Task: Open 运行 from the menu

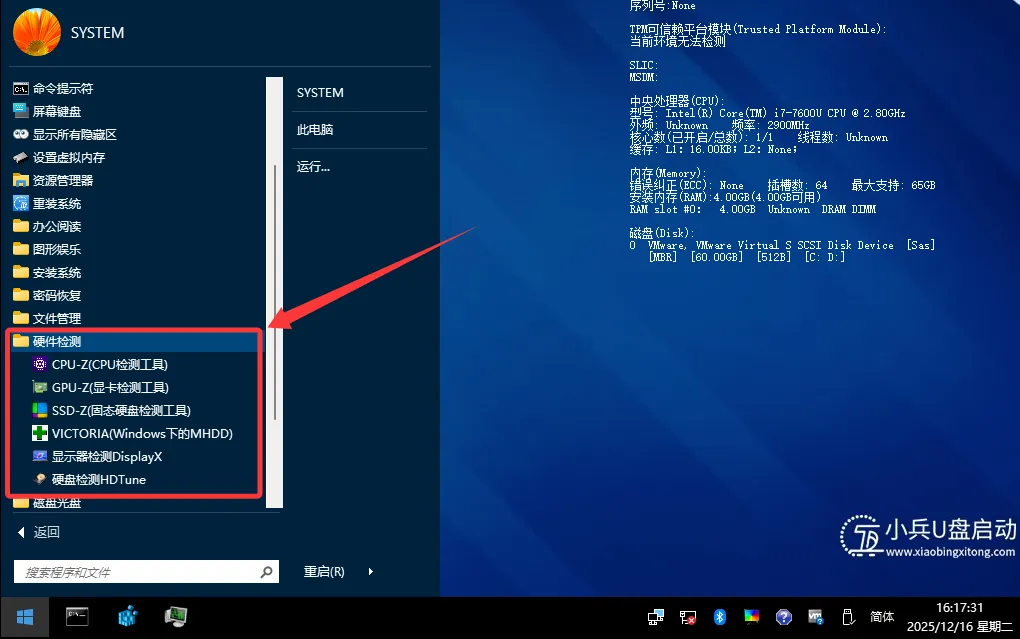Action: (x=312, y=166)
